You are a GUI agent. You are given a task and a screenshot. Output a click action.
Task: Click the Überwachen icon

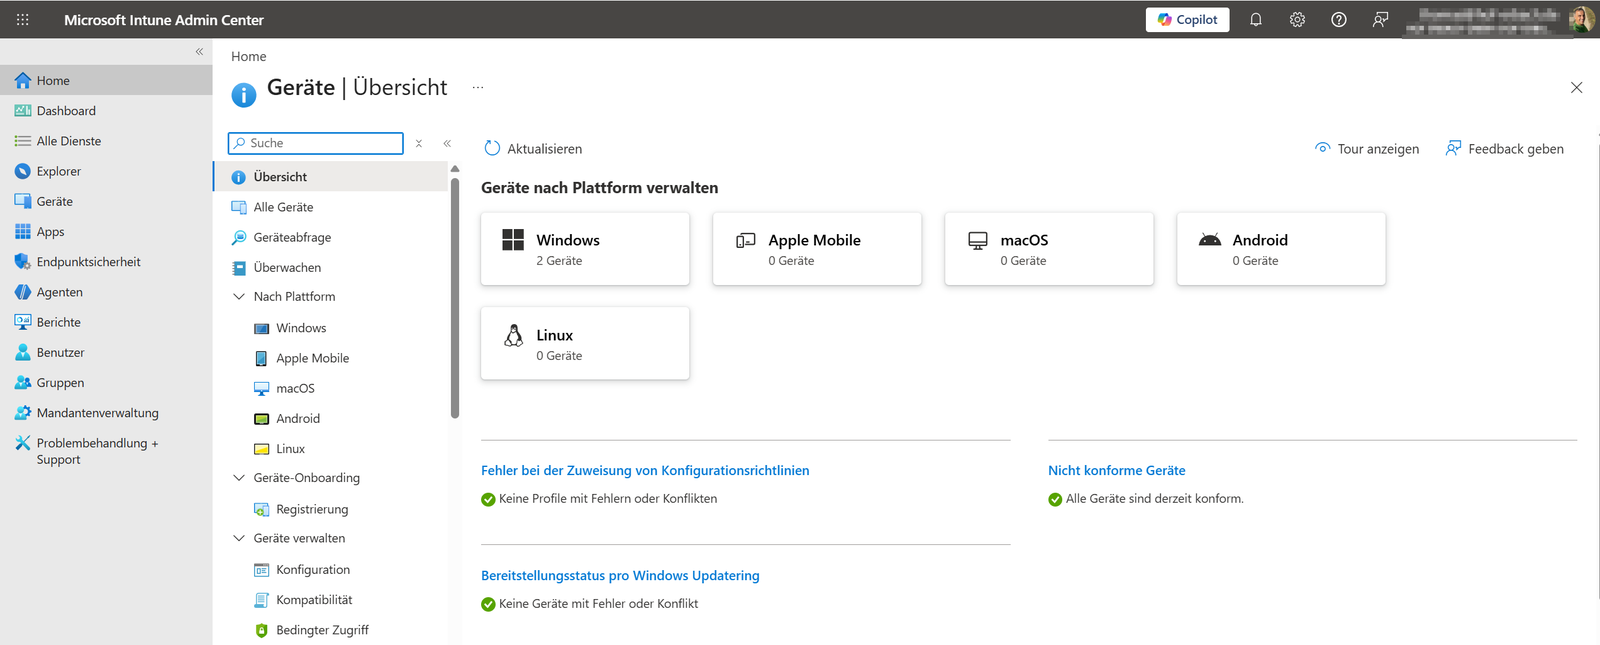tap(239, 267)
